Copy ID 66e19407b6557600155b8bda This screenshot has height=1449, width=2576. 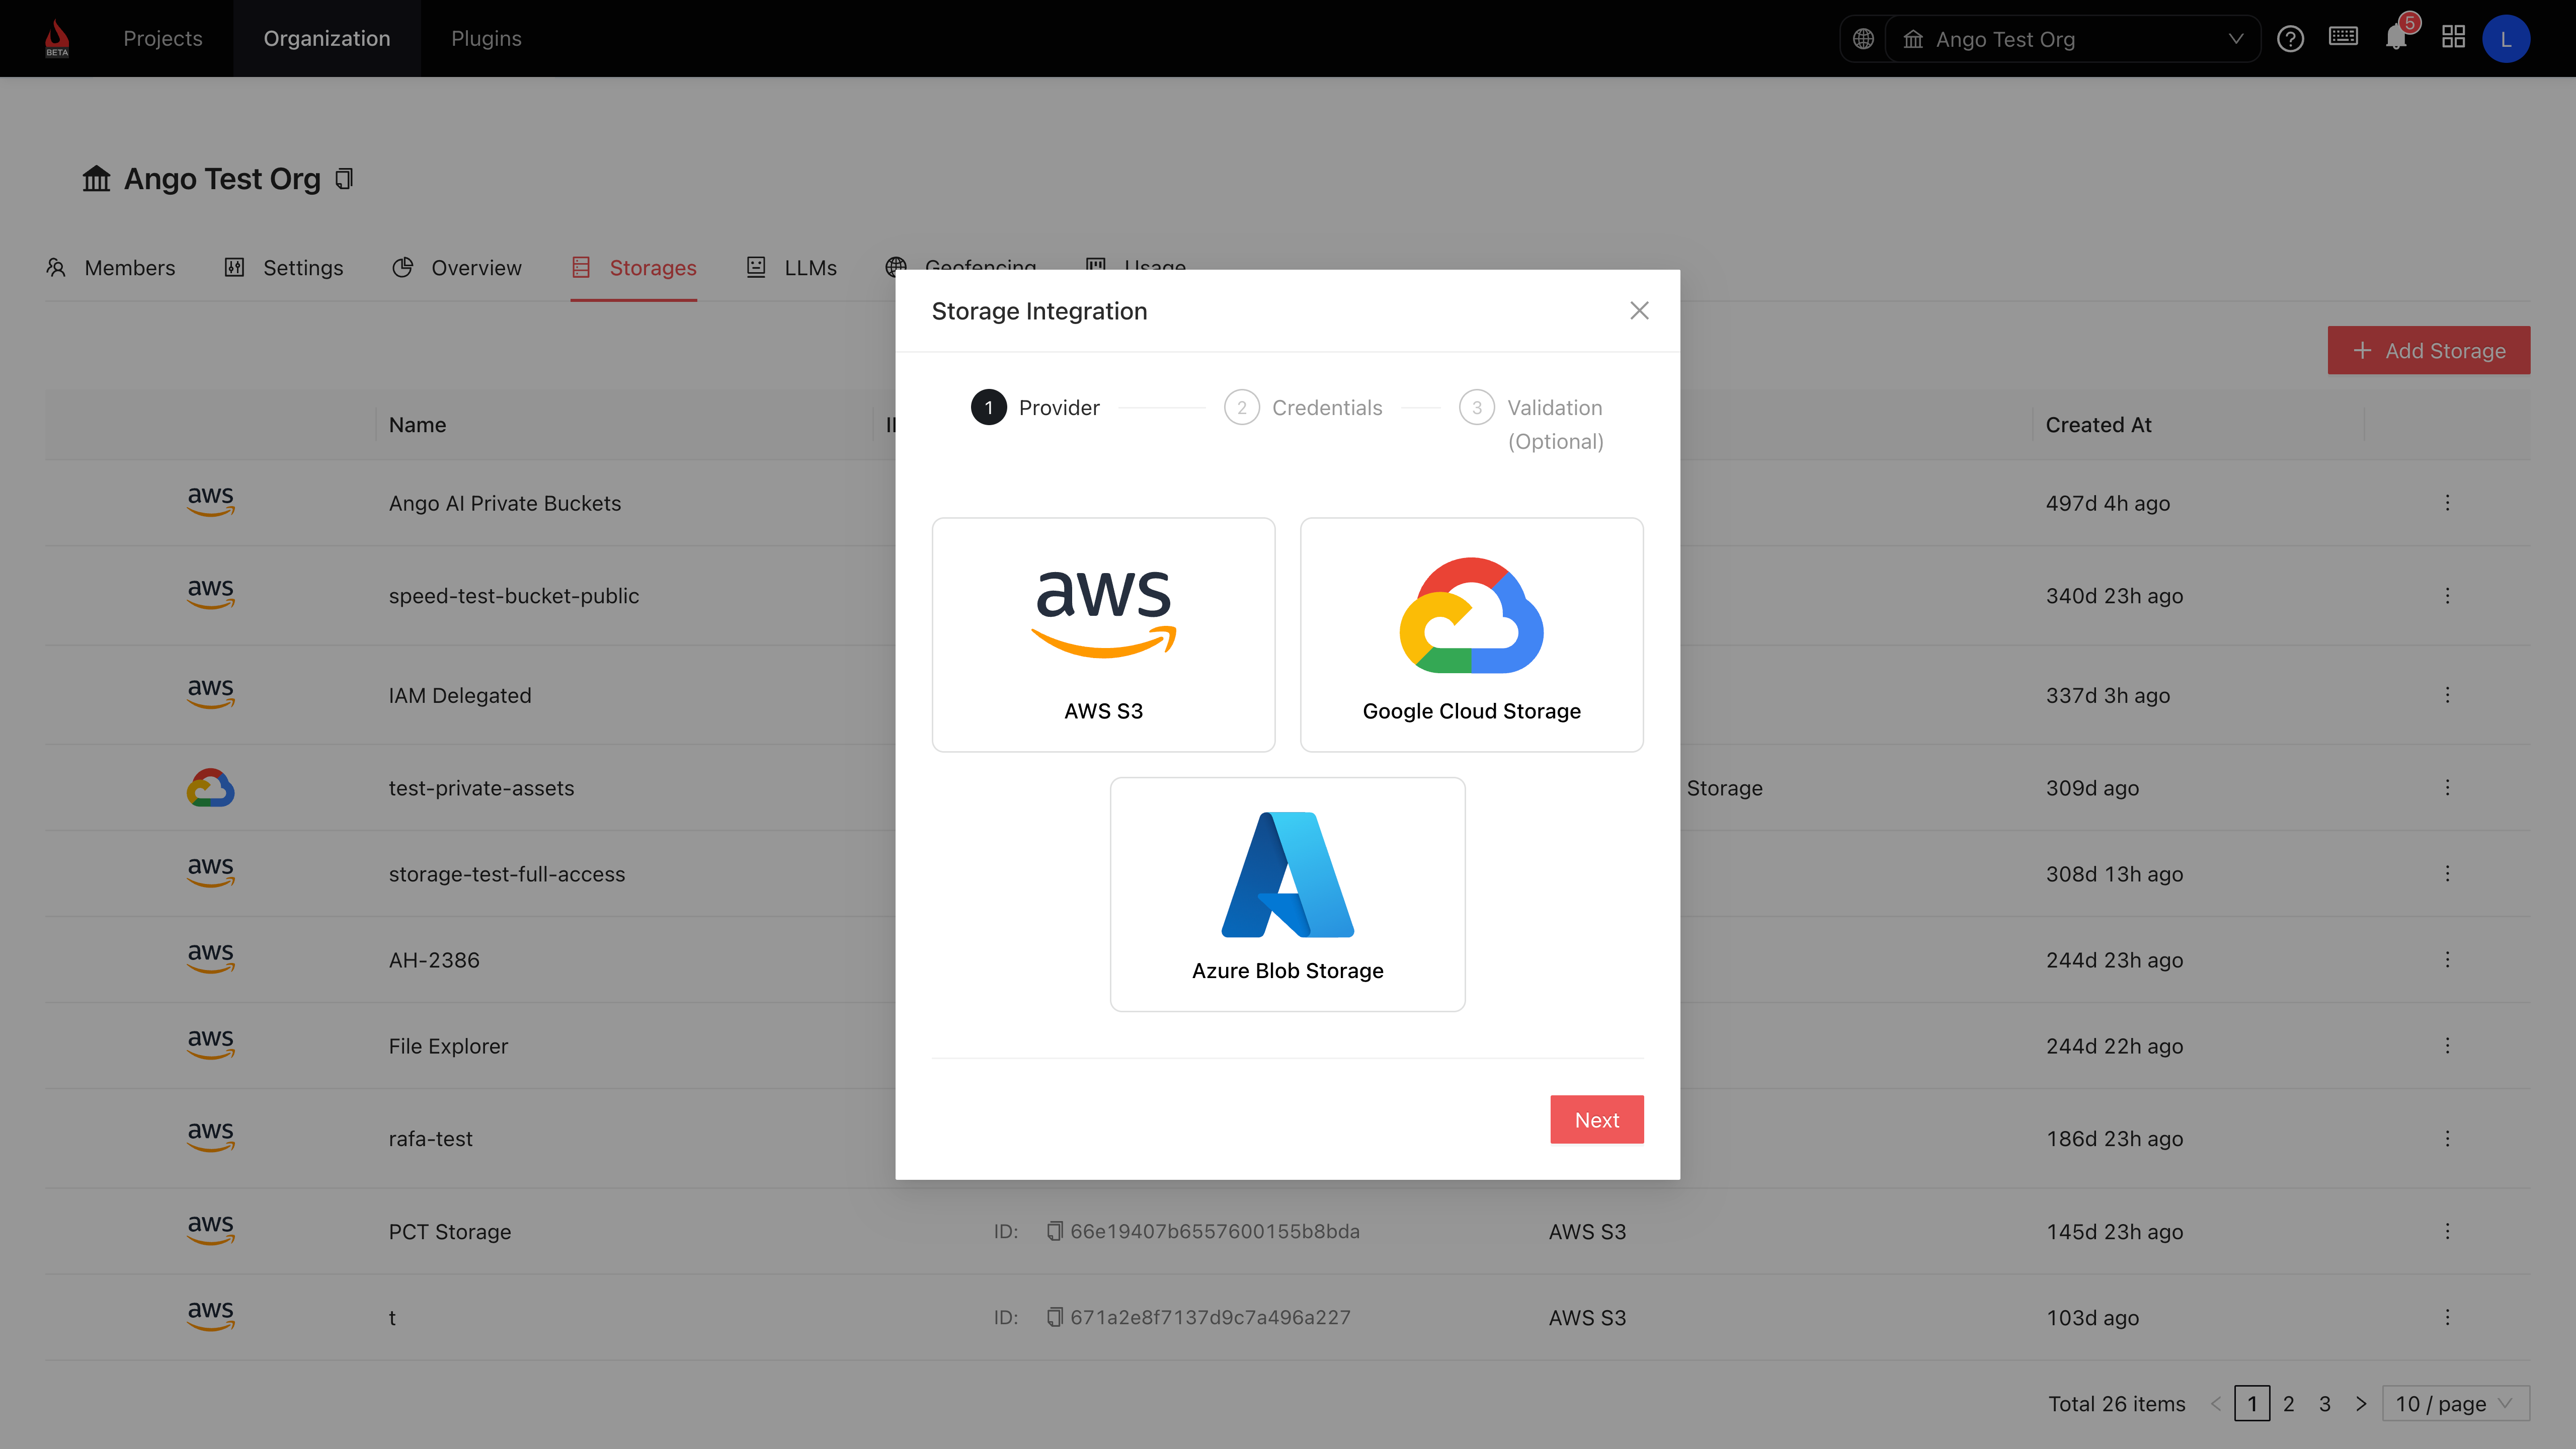[x=1054, y=1231]
